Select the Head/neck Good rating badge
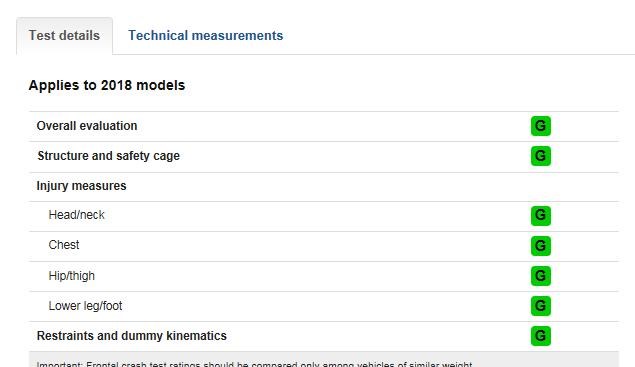Image resolution: width=635 pixels, height=367 pixels. pos(541,216)
